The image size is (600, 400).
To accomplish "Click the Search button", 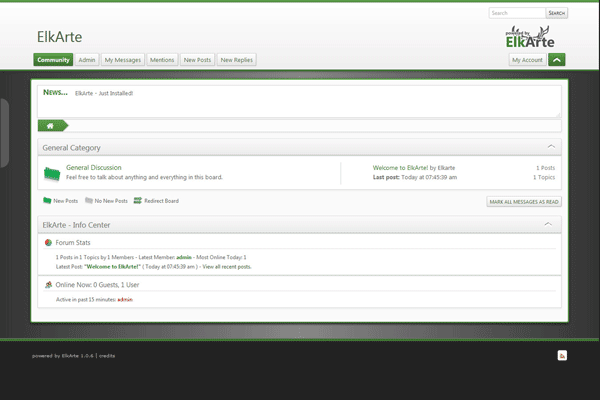I will coord(557,13).
